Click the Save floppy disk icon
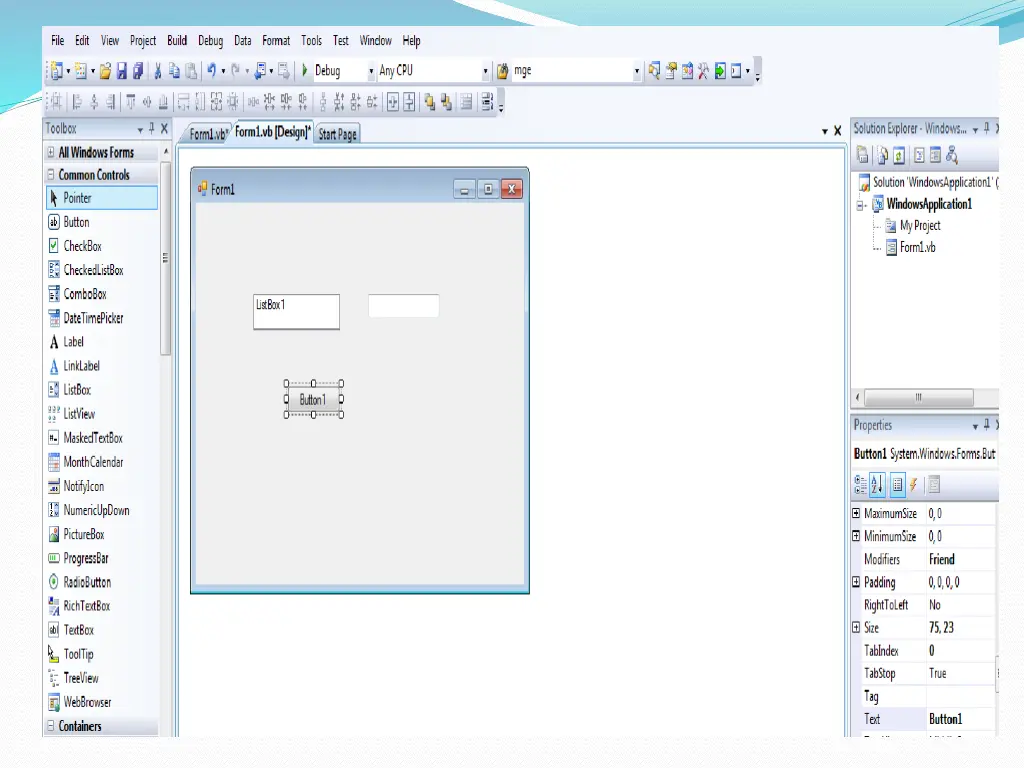The height and width of the screenshot is (768, 1024). 121,71
